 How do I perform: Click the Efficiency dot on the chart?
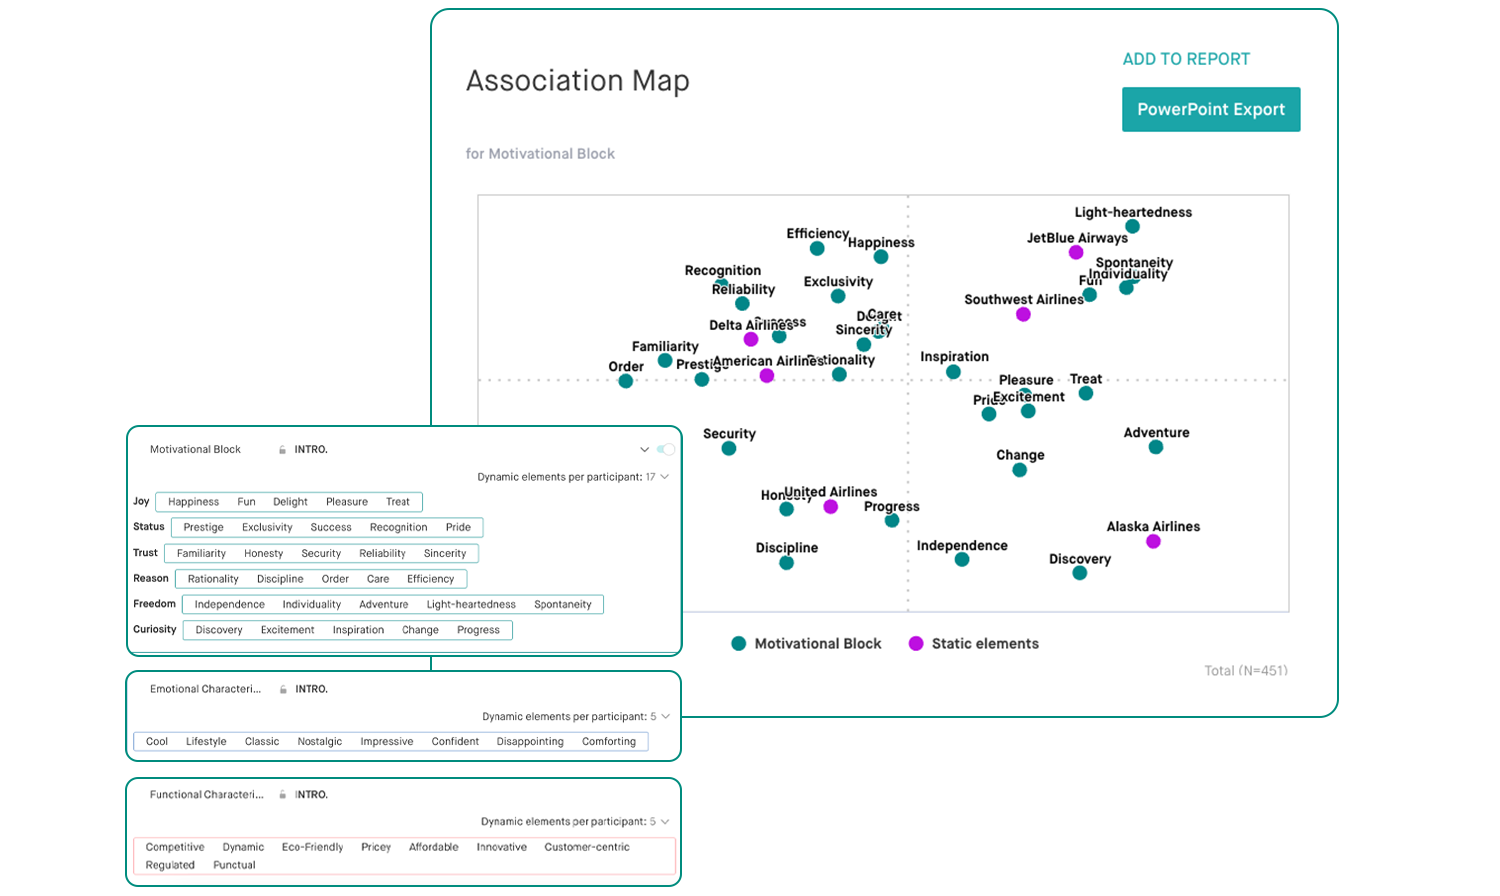click(817, 248)
